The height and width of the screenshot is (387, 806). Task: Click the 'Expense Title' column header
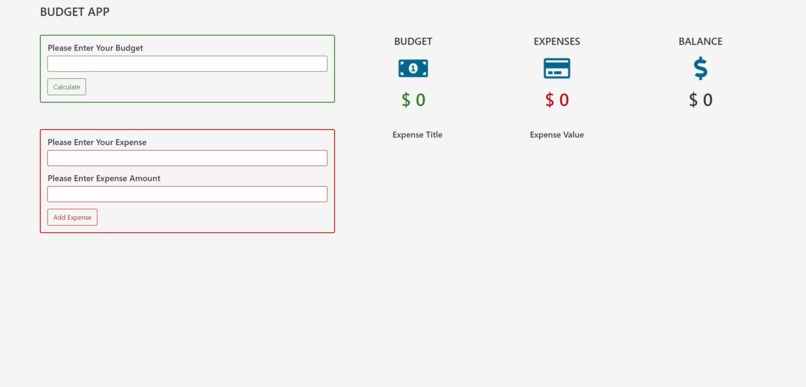pos(417,135)
